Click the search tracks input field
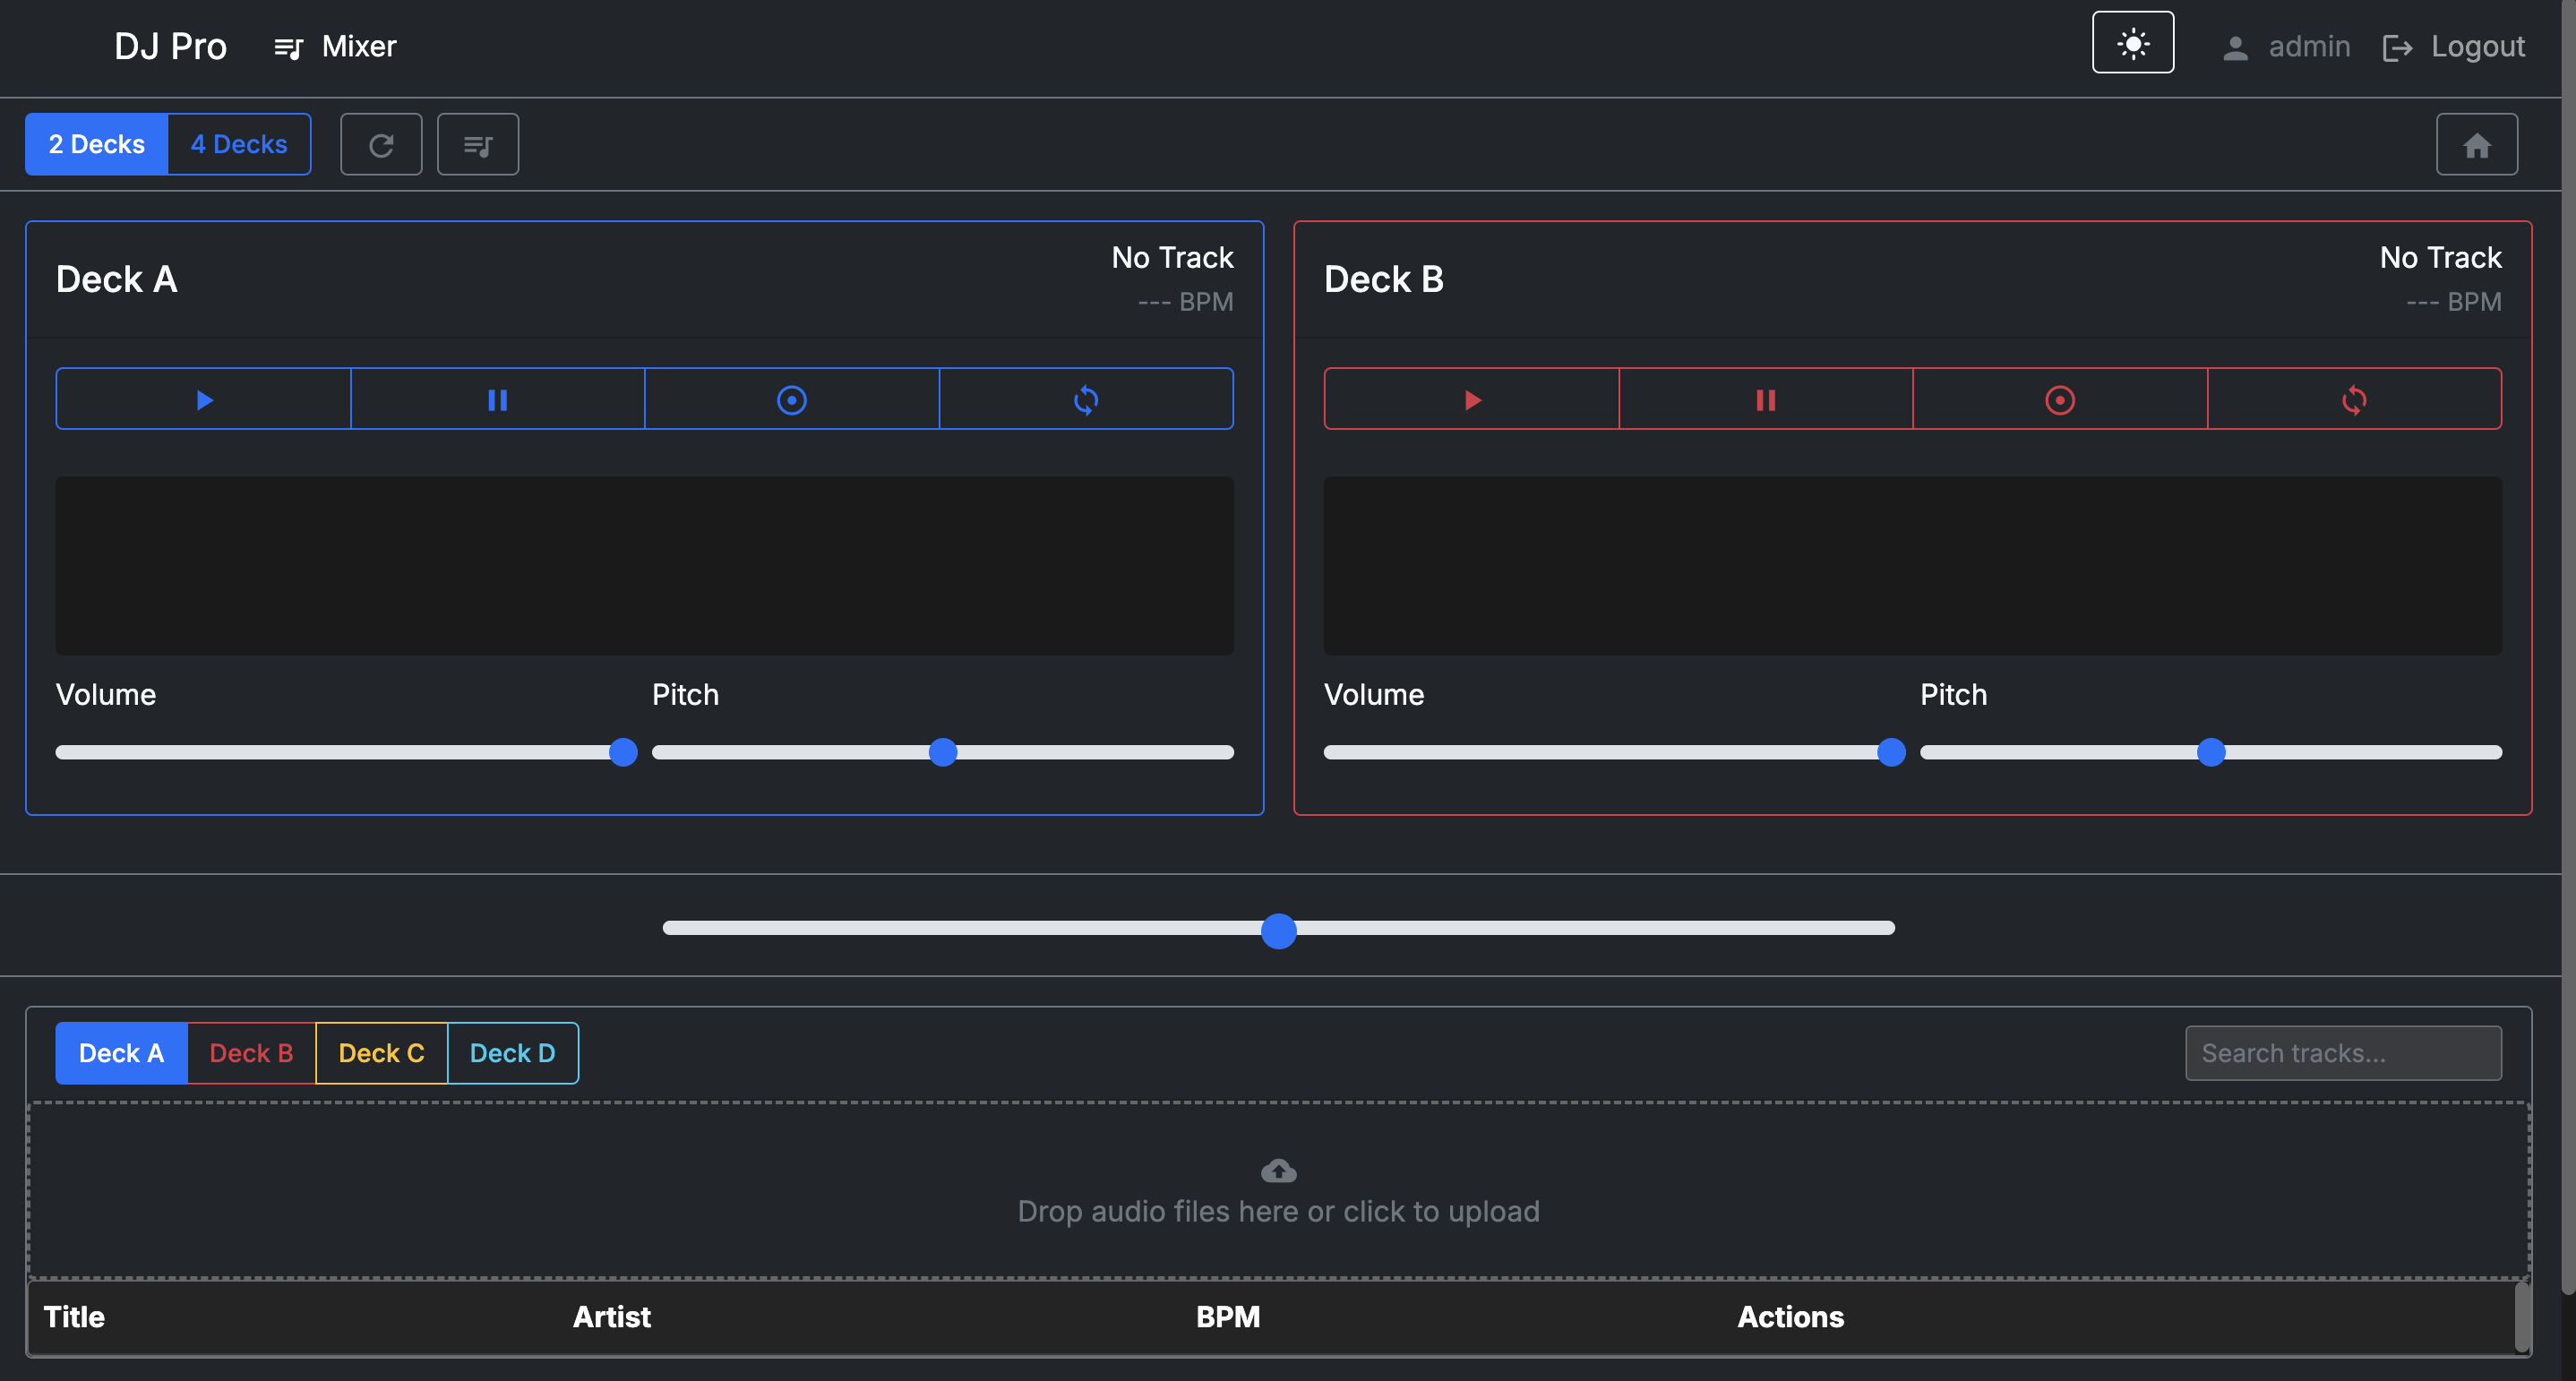The image size is (2576, 1381). [2343, 1053]
